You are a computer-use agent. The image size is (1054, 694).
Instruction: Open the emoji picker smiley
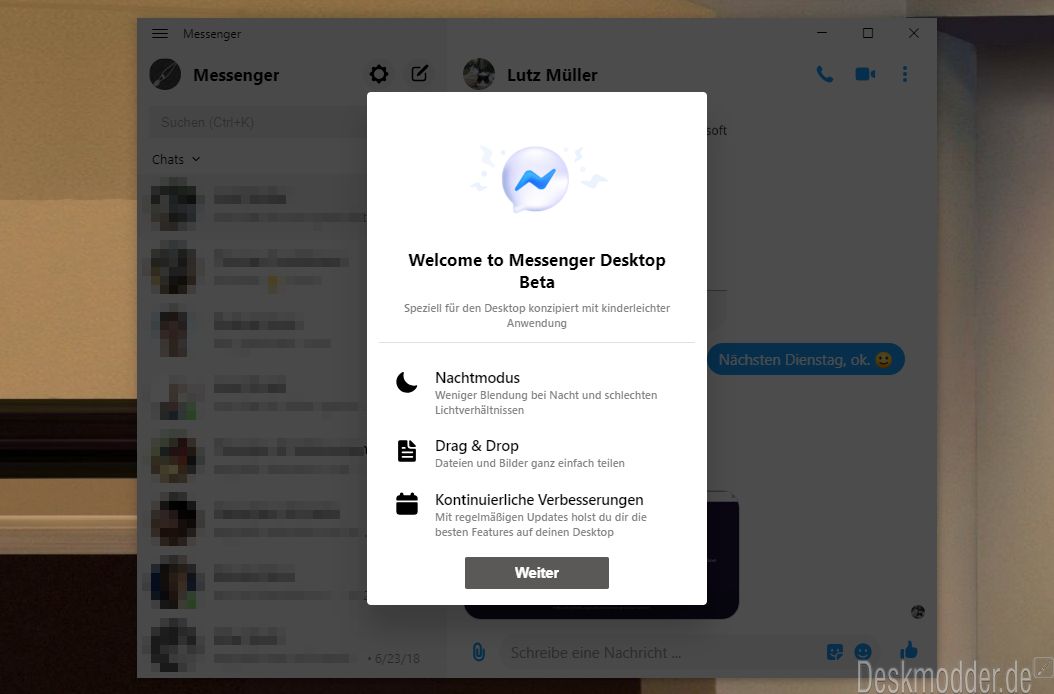(862, 652)
